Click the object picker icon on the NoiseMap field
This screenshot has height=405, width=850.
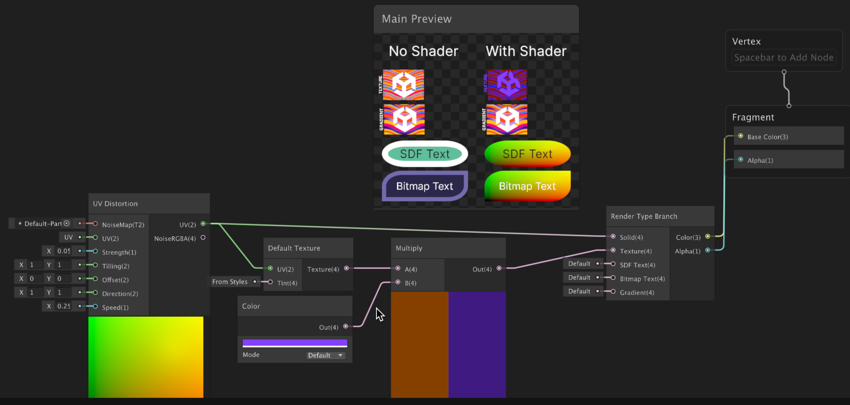[67, 224]
